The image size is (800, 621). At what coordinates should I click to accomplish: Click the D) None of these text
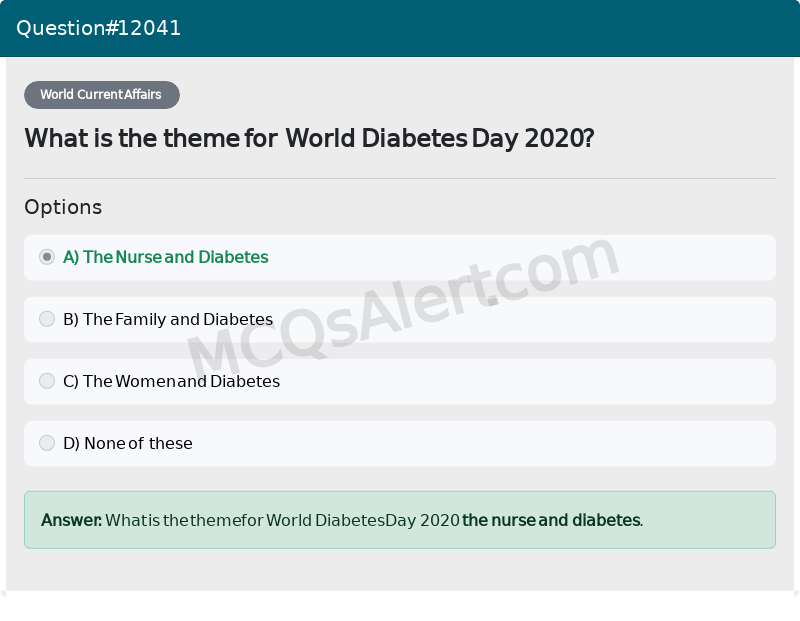(x=128, y=443)
